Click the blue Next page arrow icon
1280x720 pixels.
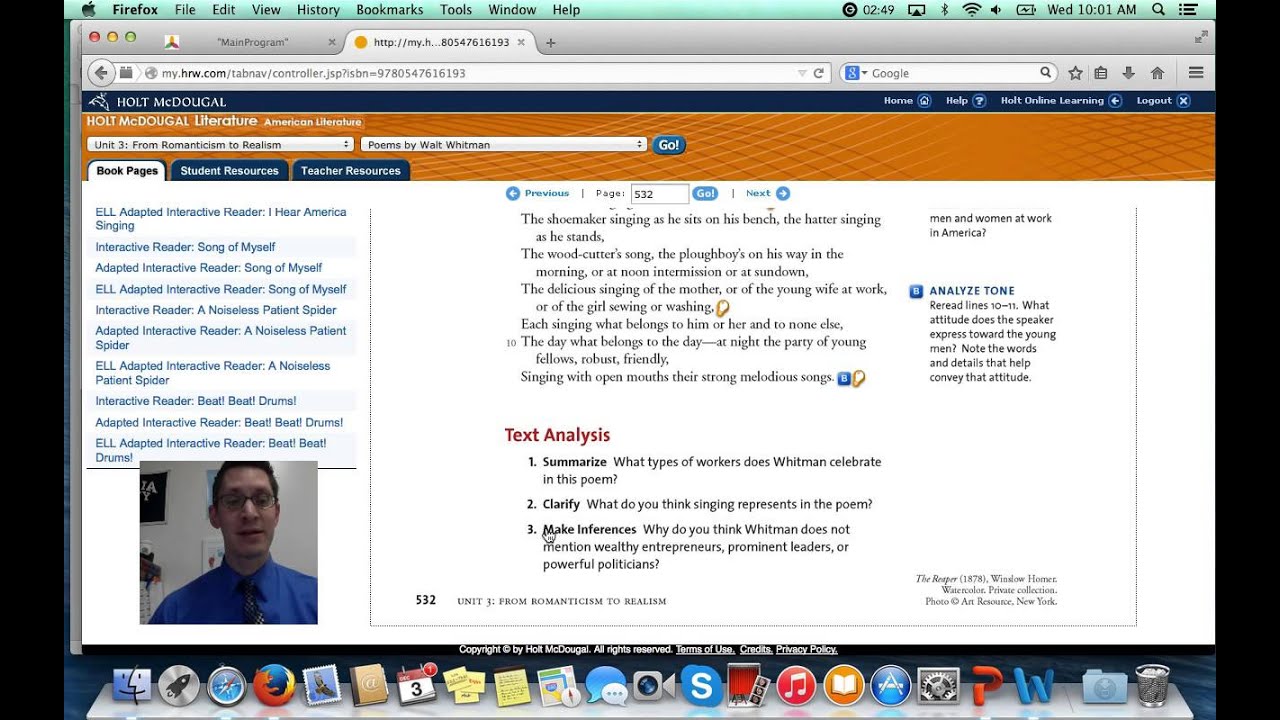(783, 193)
